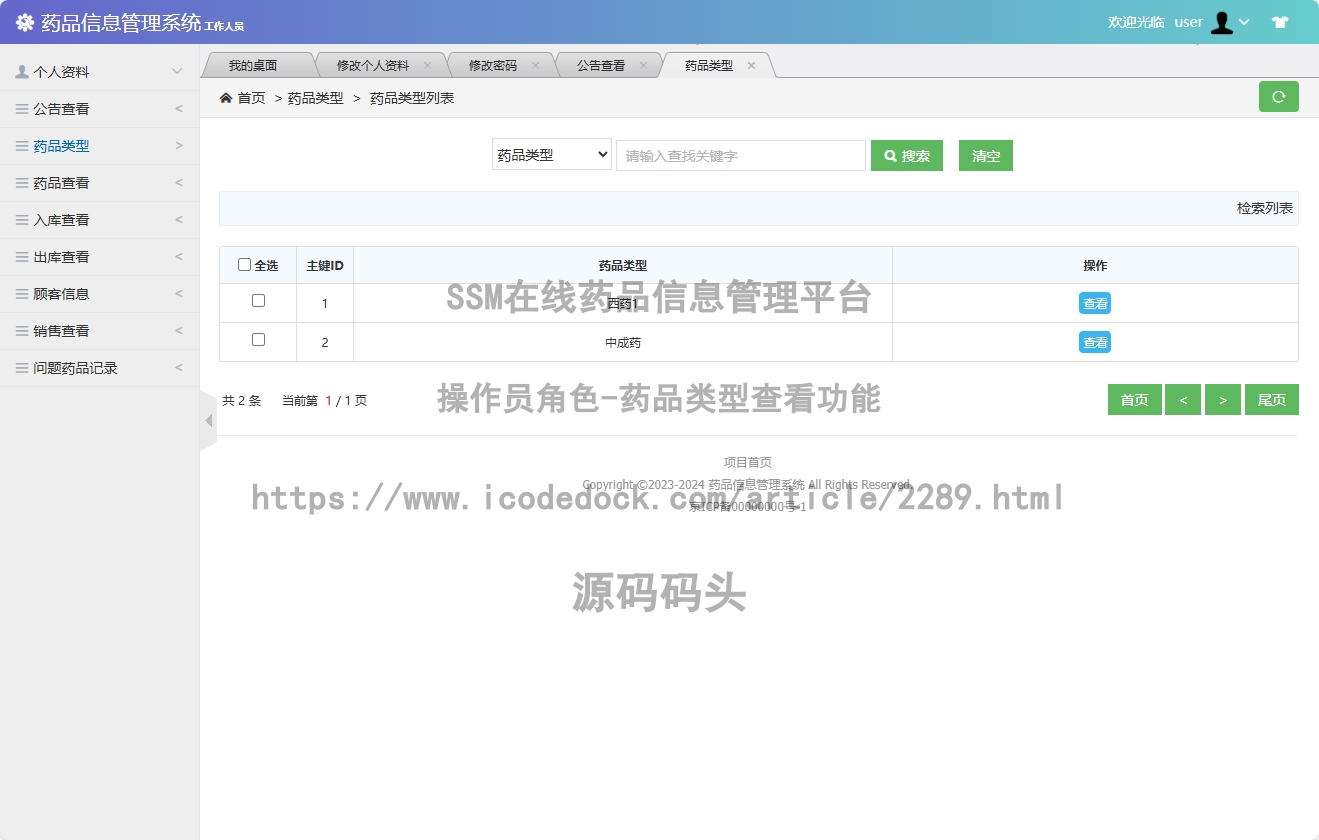Go to next page with > button

[x=1223, y=399]
